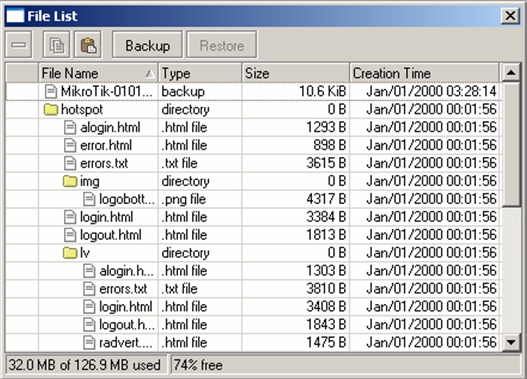This screenshot has height=379, width=527.
Task: Click the logout.html file icon
Action: [70, 235]
